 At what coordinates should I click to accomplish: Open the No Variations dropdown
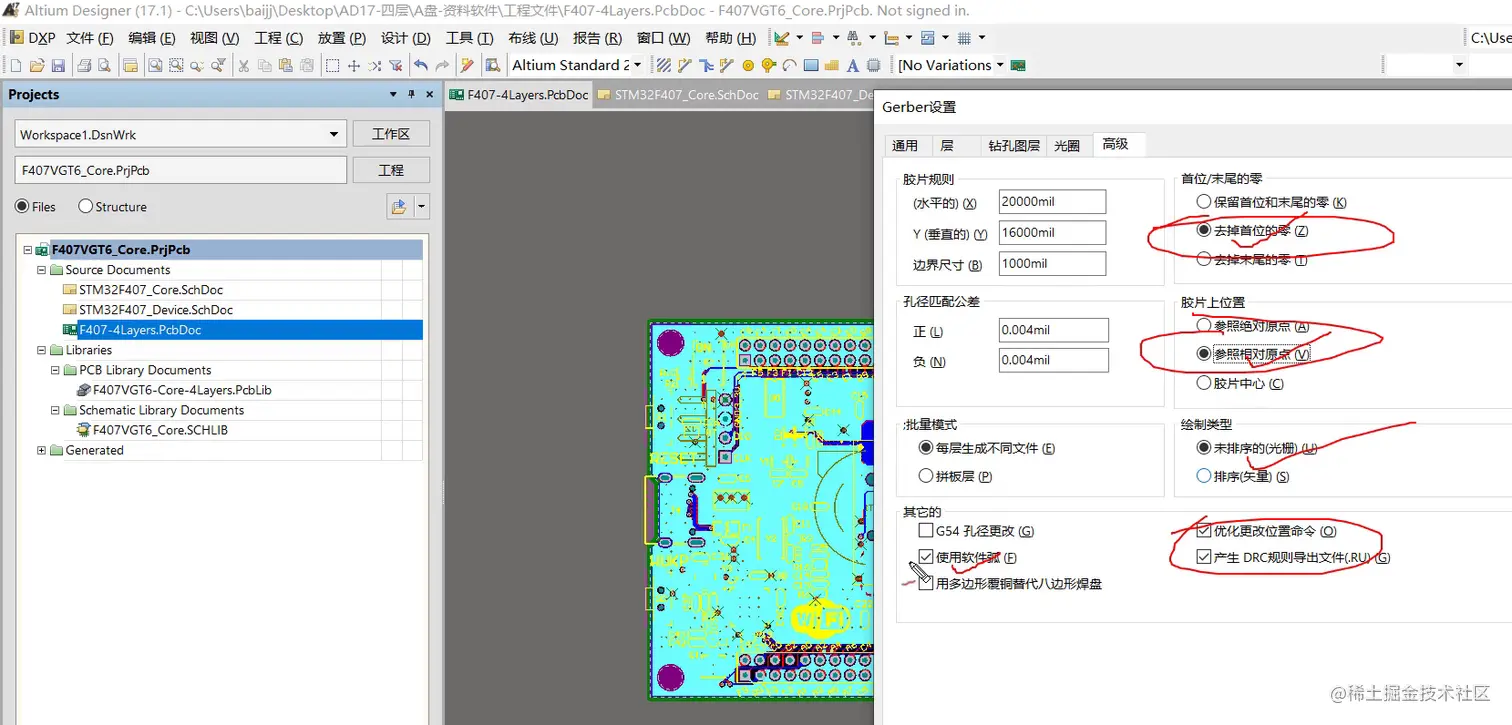click(999, 65)
